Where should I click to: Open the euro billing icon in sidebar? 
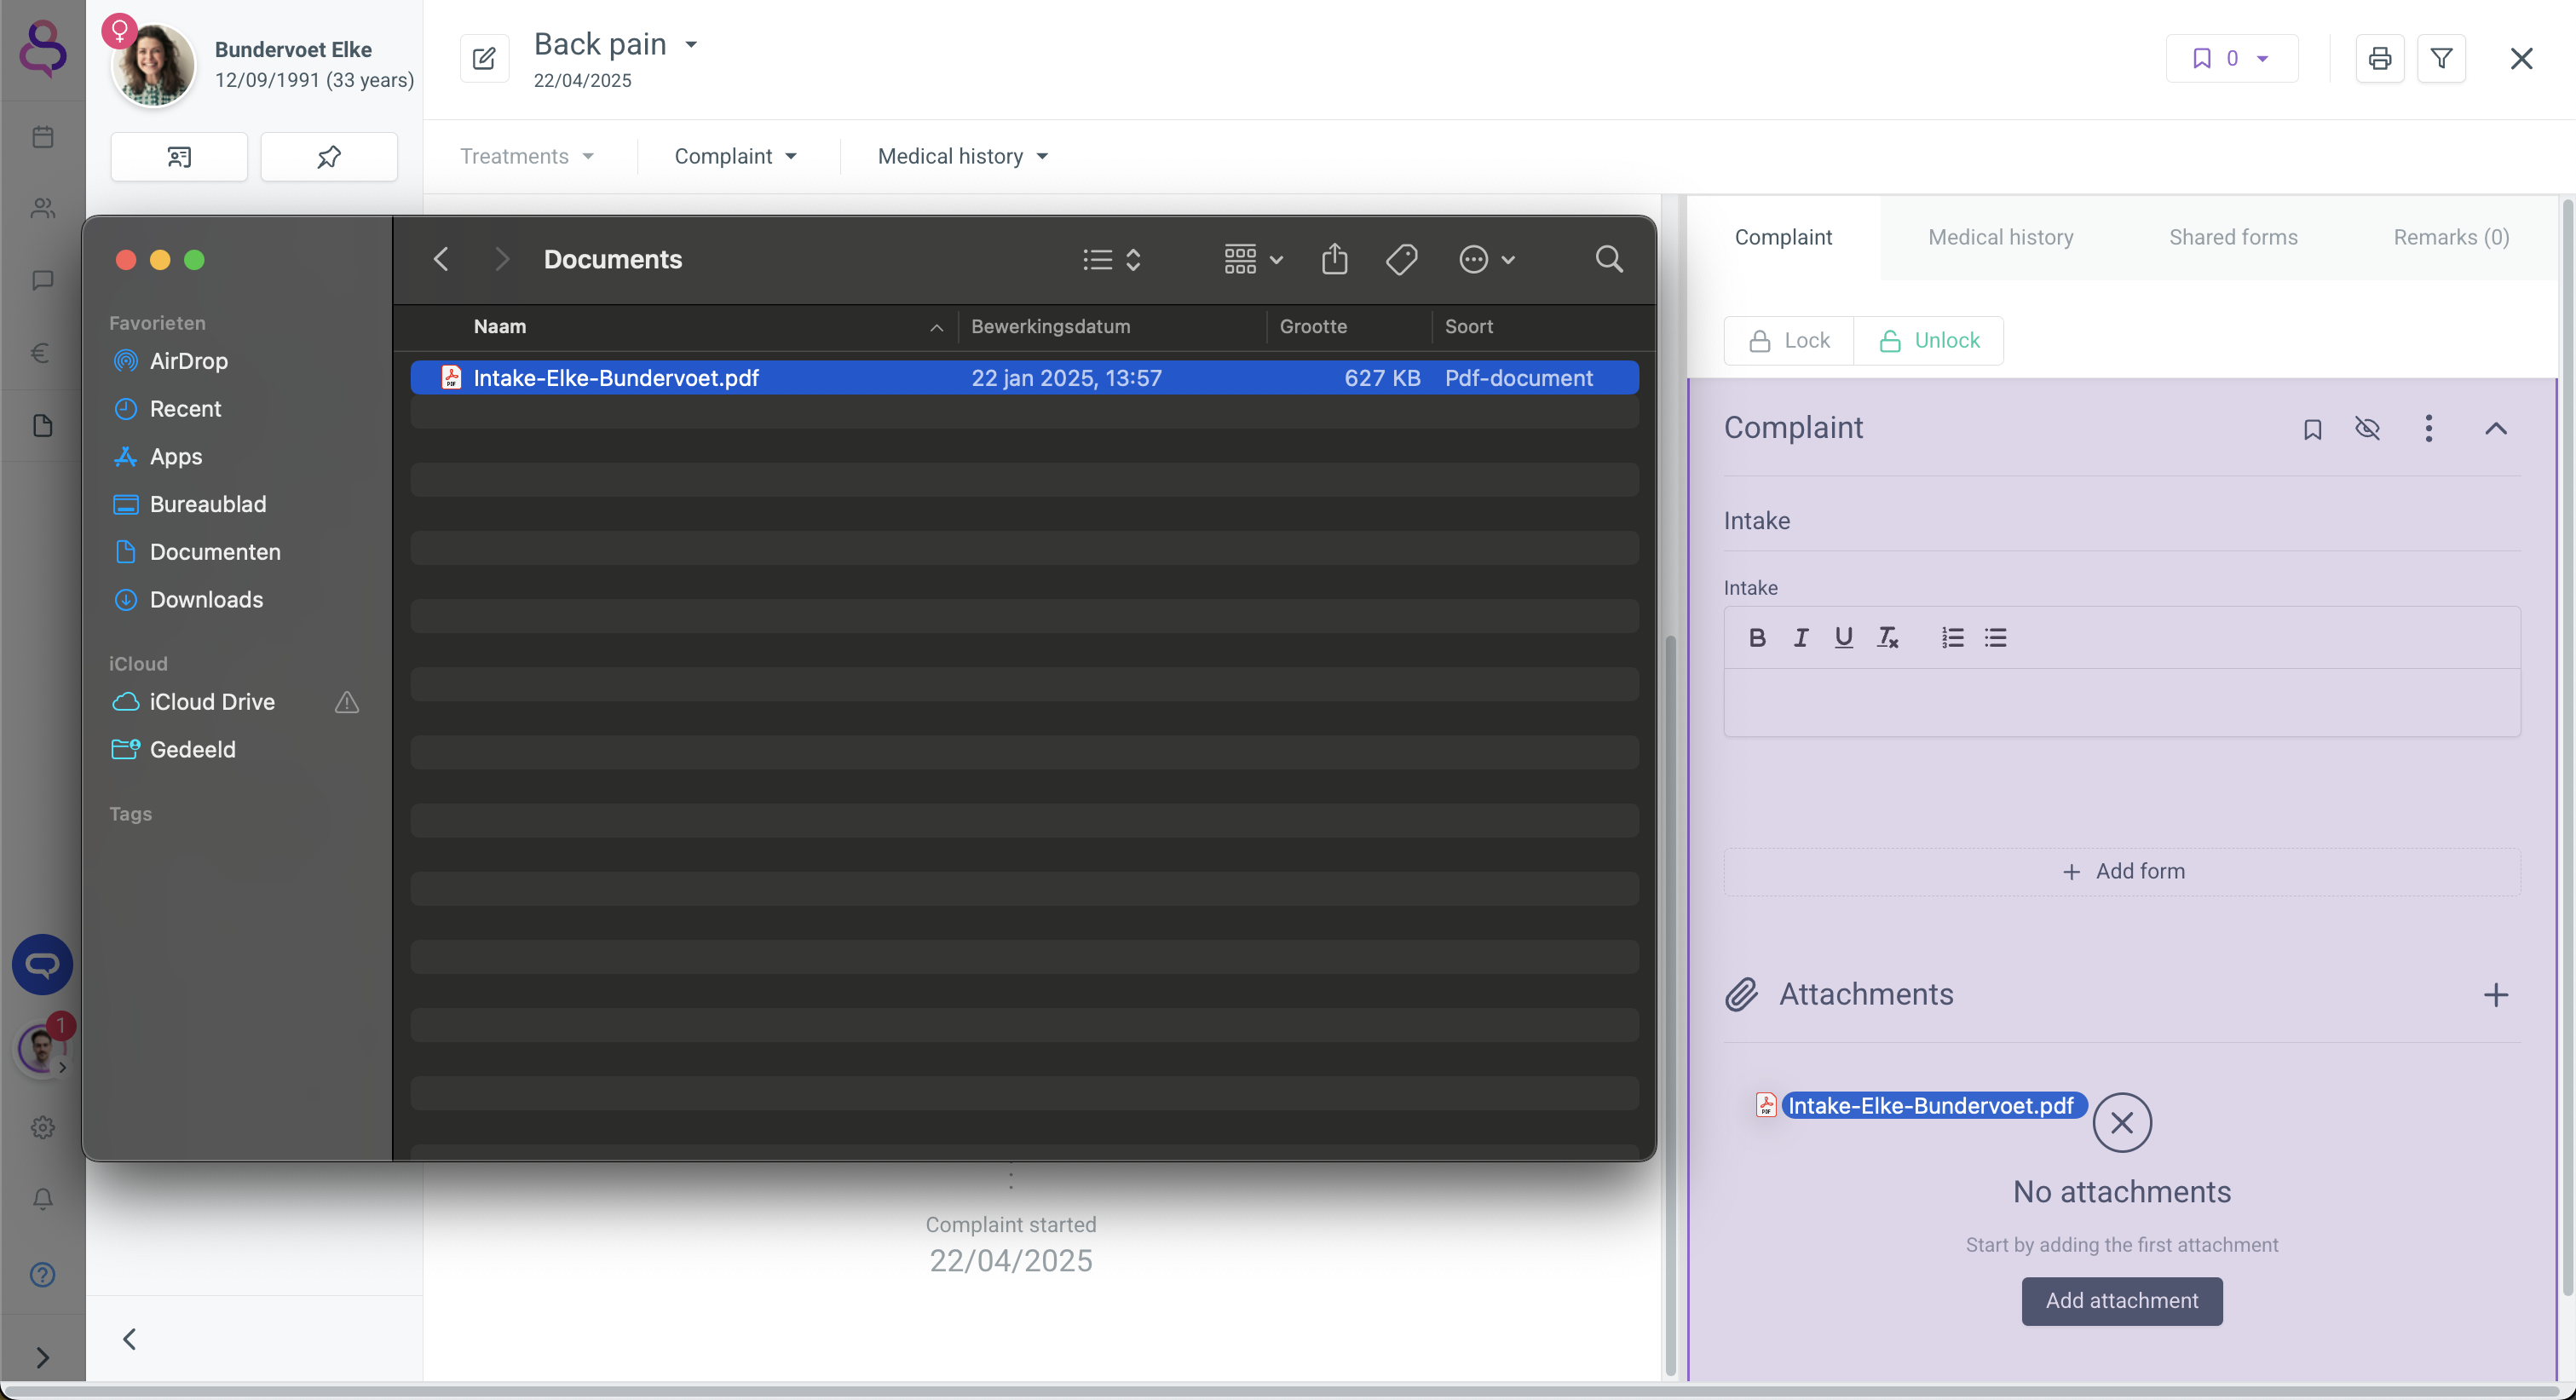pos(42,353)
